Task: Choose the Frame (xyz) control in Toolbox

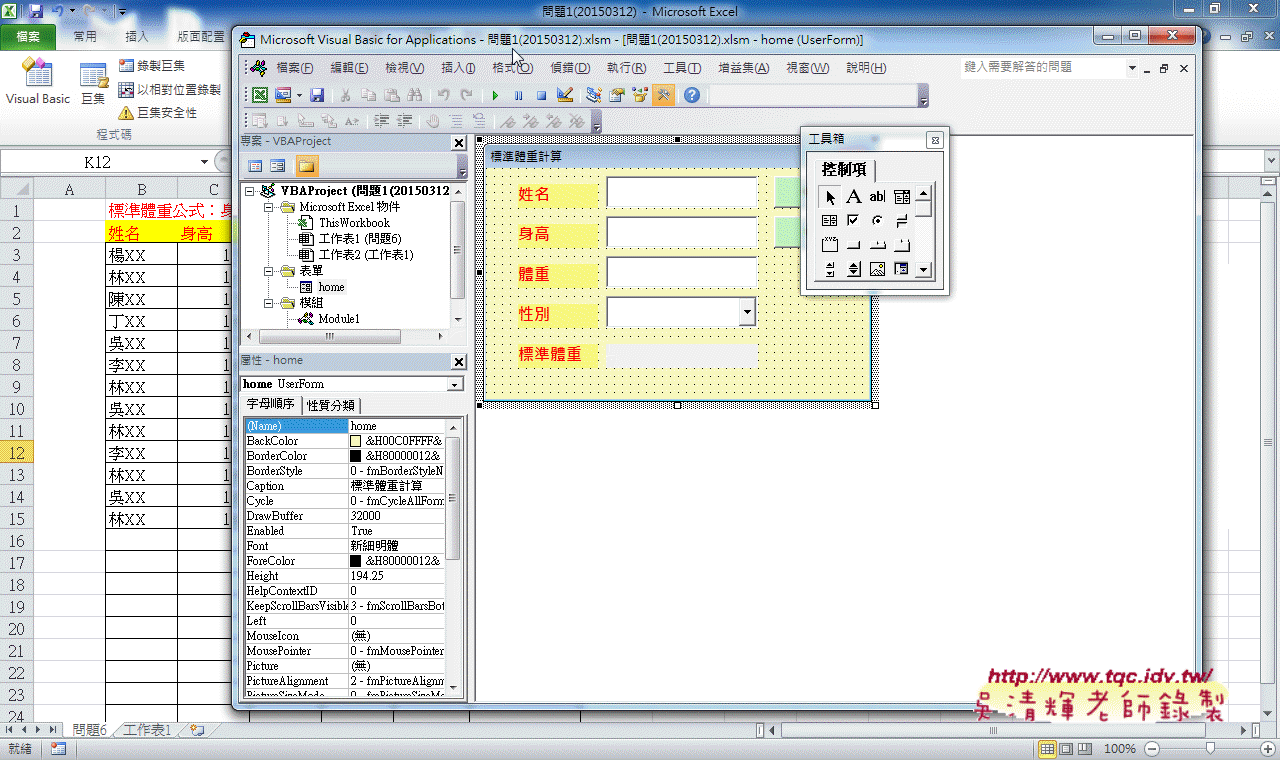Action: pyautogui.click(x=830, y=244)
